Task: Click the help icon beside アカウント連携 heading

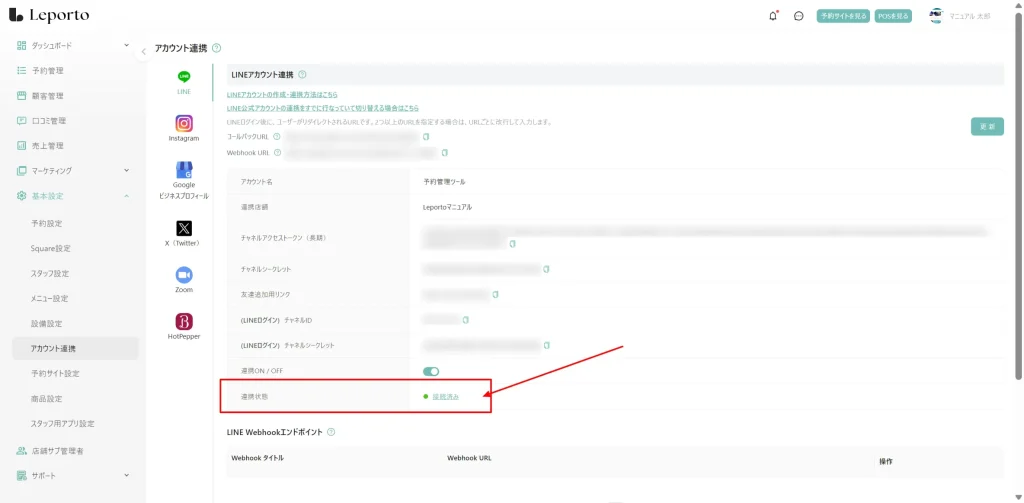Action: click(x=217, y=48)
